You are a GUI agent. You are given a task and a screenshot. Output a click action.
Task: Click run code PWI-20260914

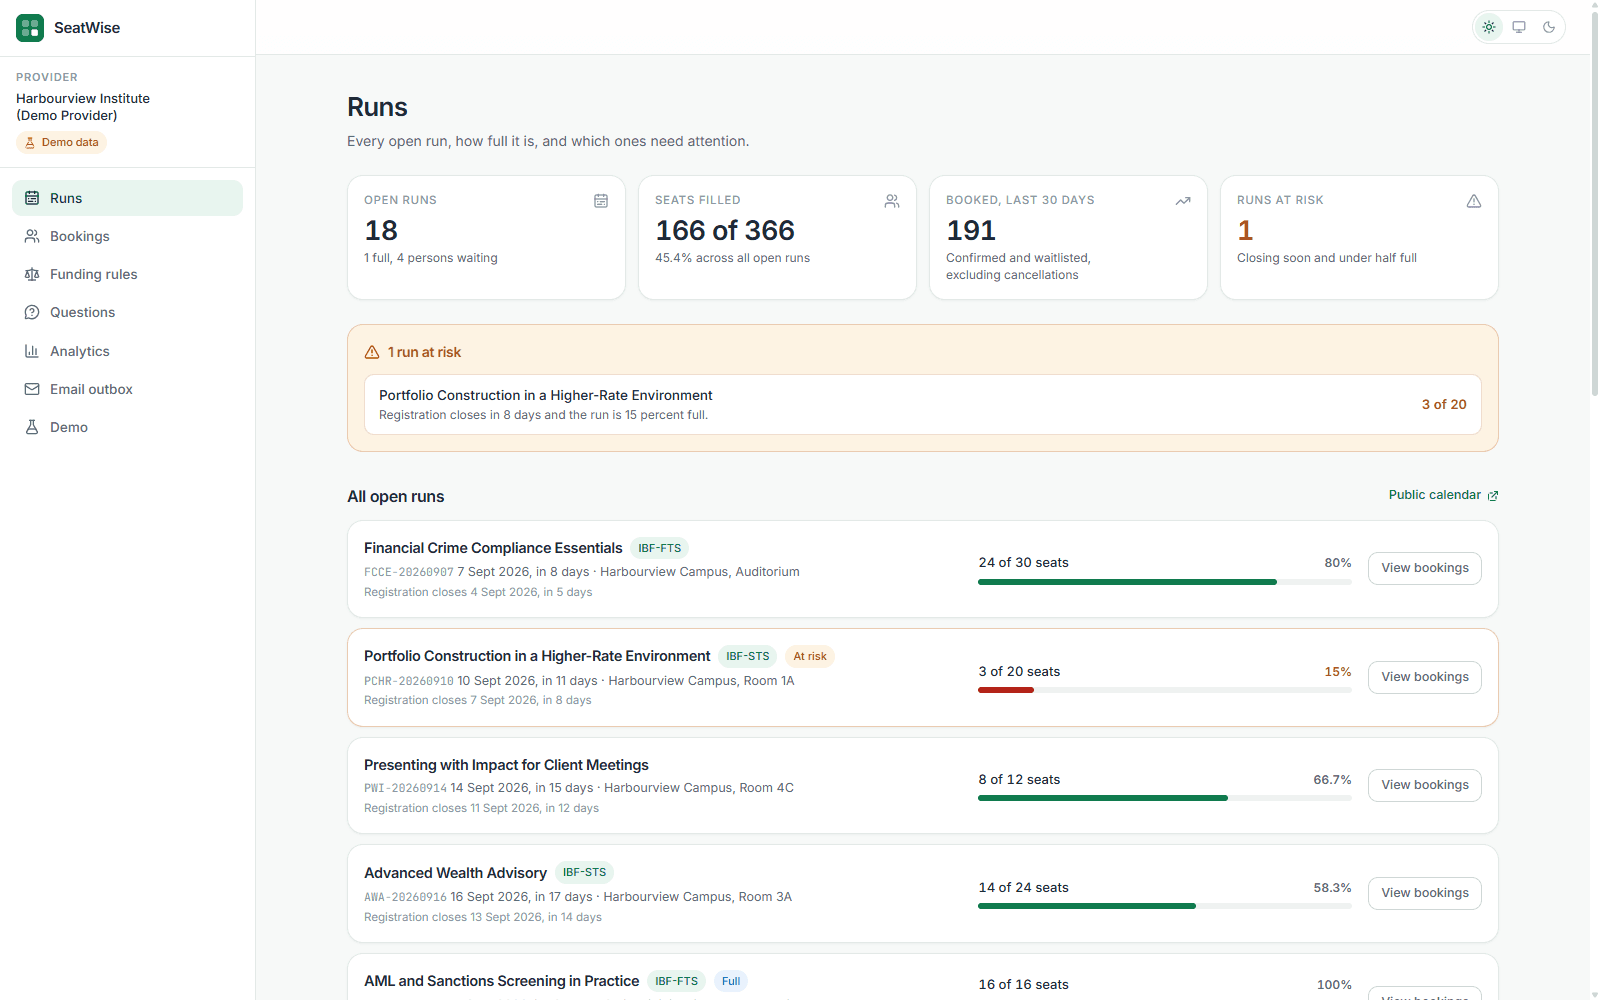pyautogui.click(x=405, y=788)
